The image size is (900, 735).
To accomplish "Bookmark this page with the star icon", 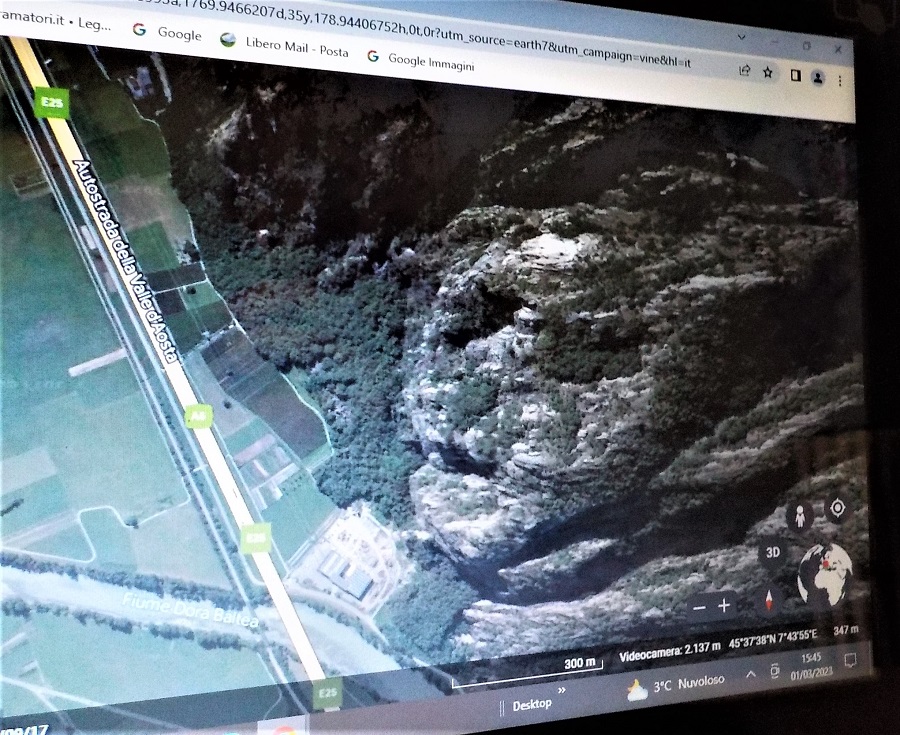I will (x=767, y=72).
